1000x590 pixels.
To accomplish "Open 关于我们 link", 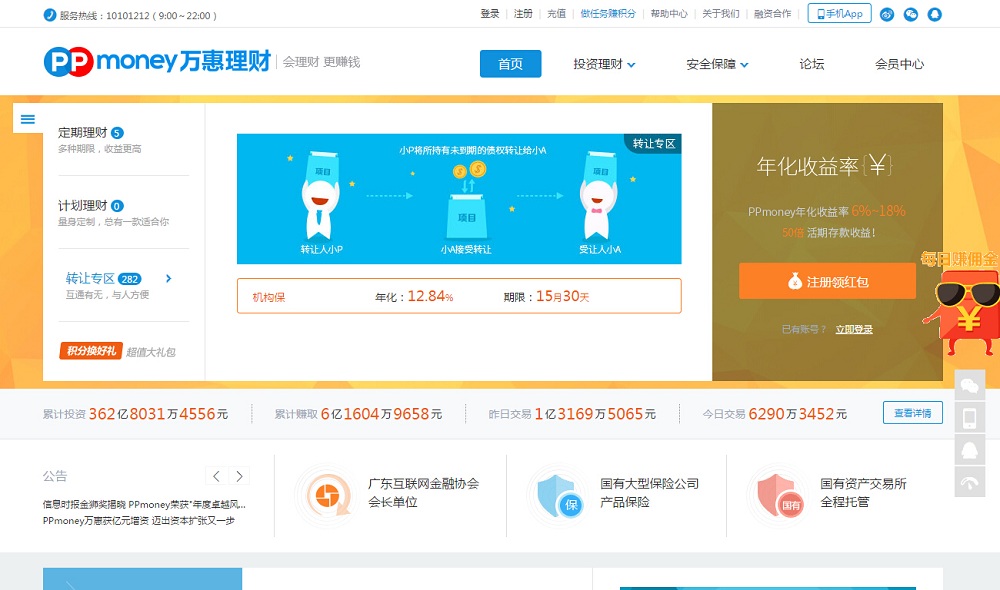I will [721, 13].
